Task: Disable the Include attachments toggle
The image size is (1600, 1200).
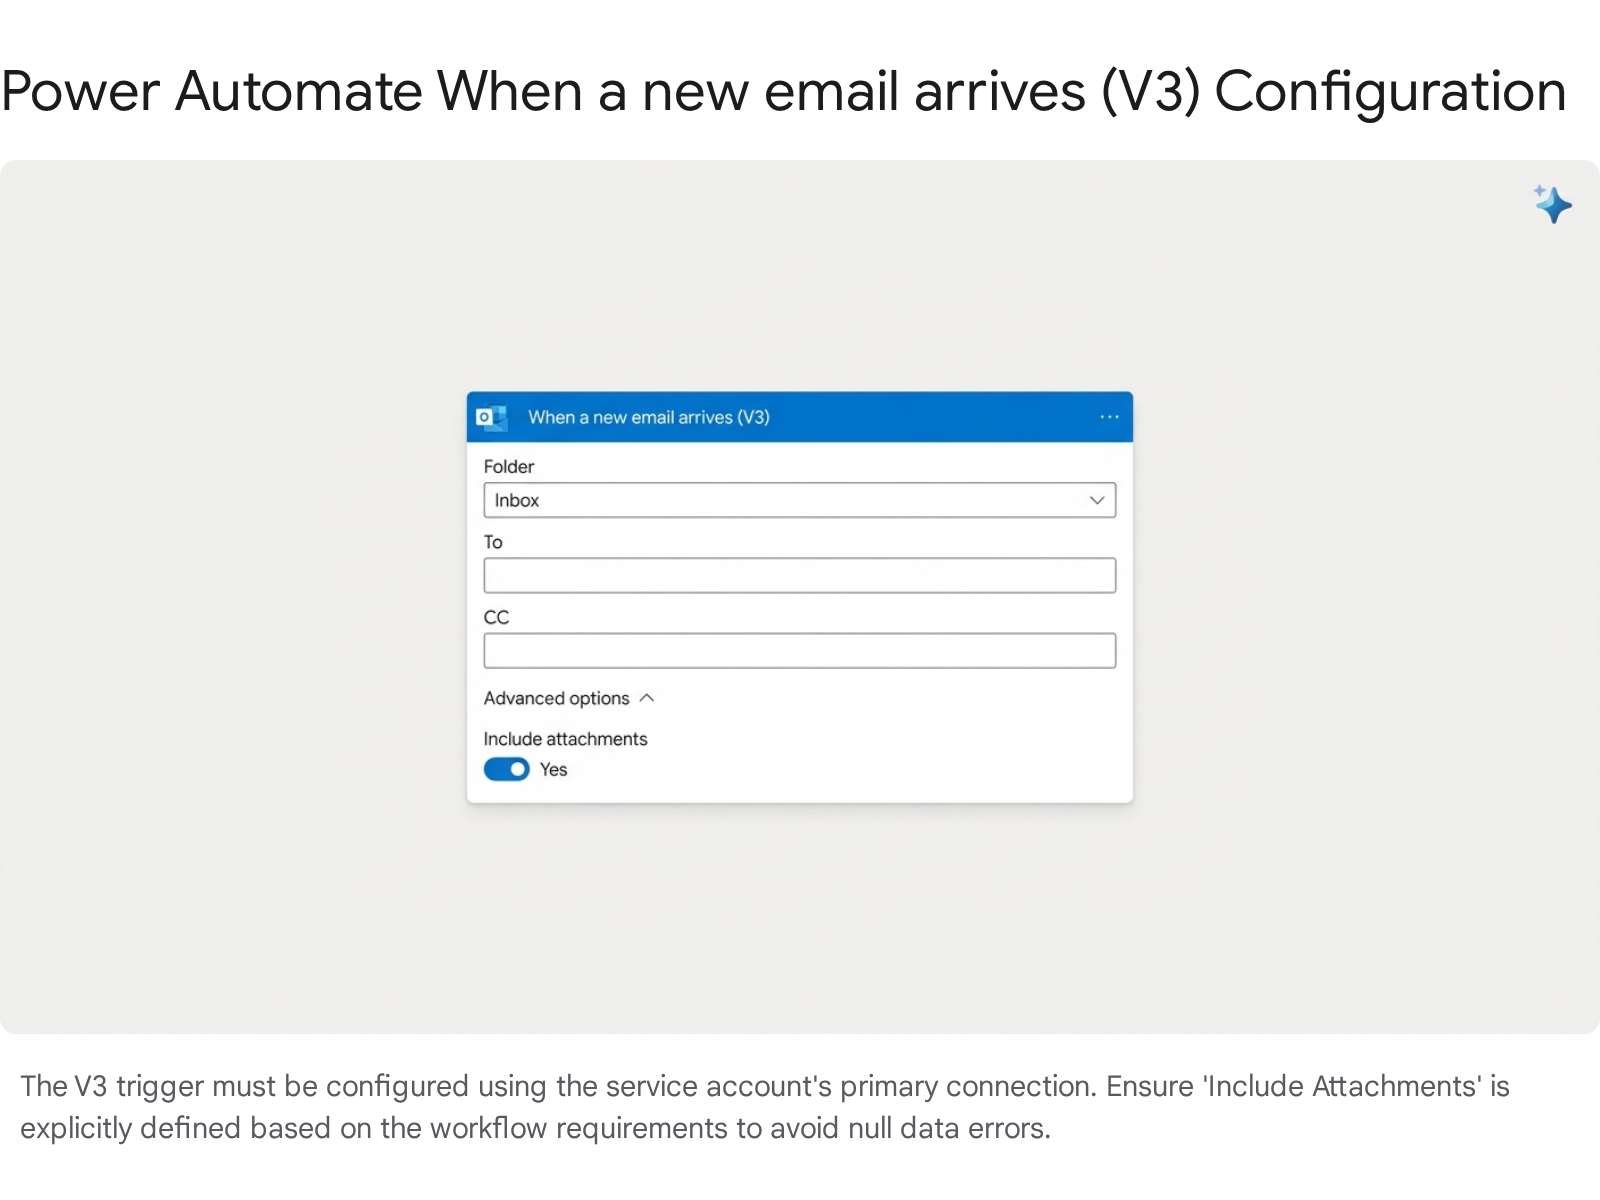Action: pos(507,769)
